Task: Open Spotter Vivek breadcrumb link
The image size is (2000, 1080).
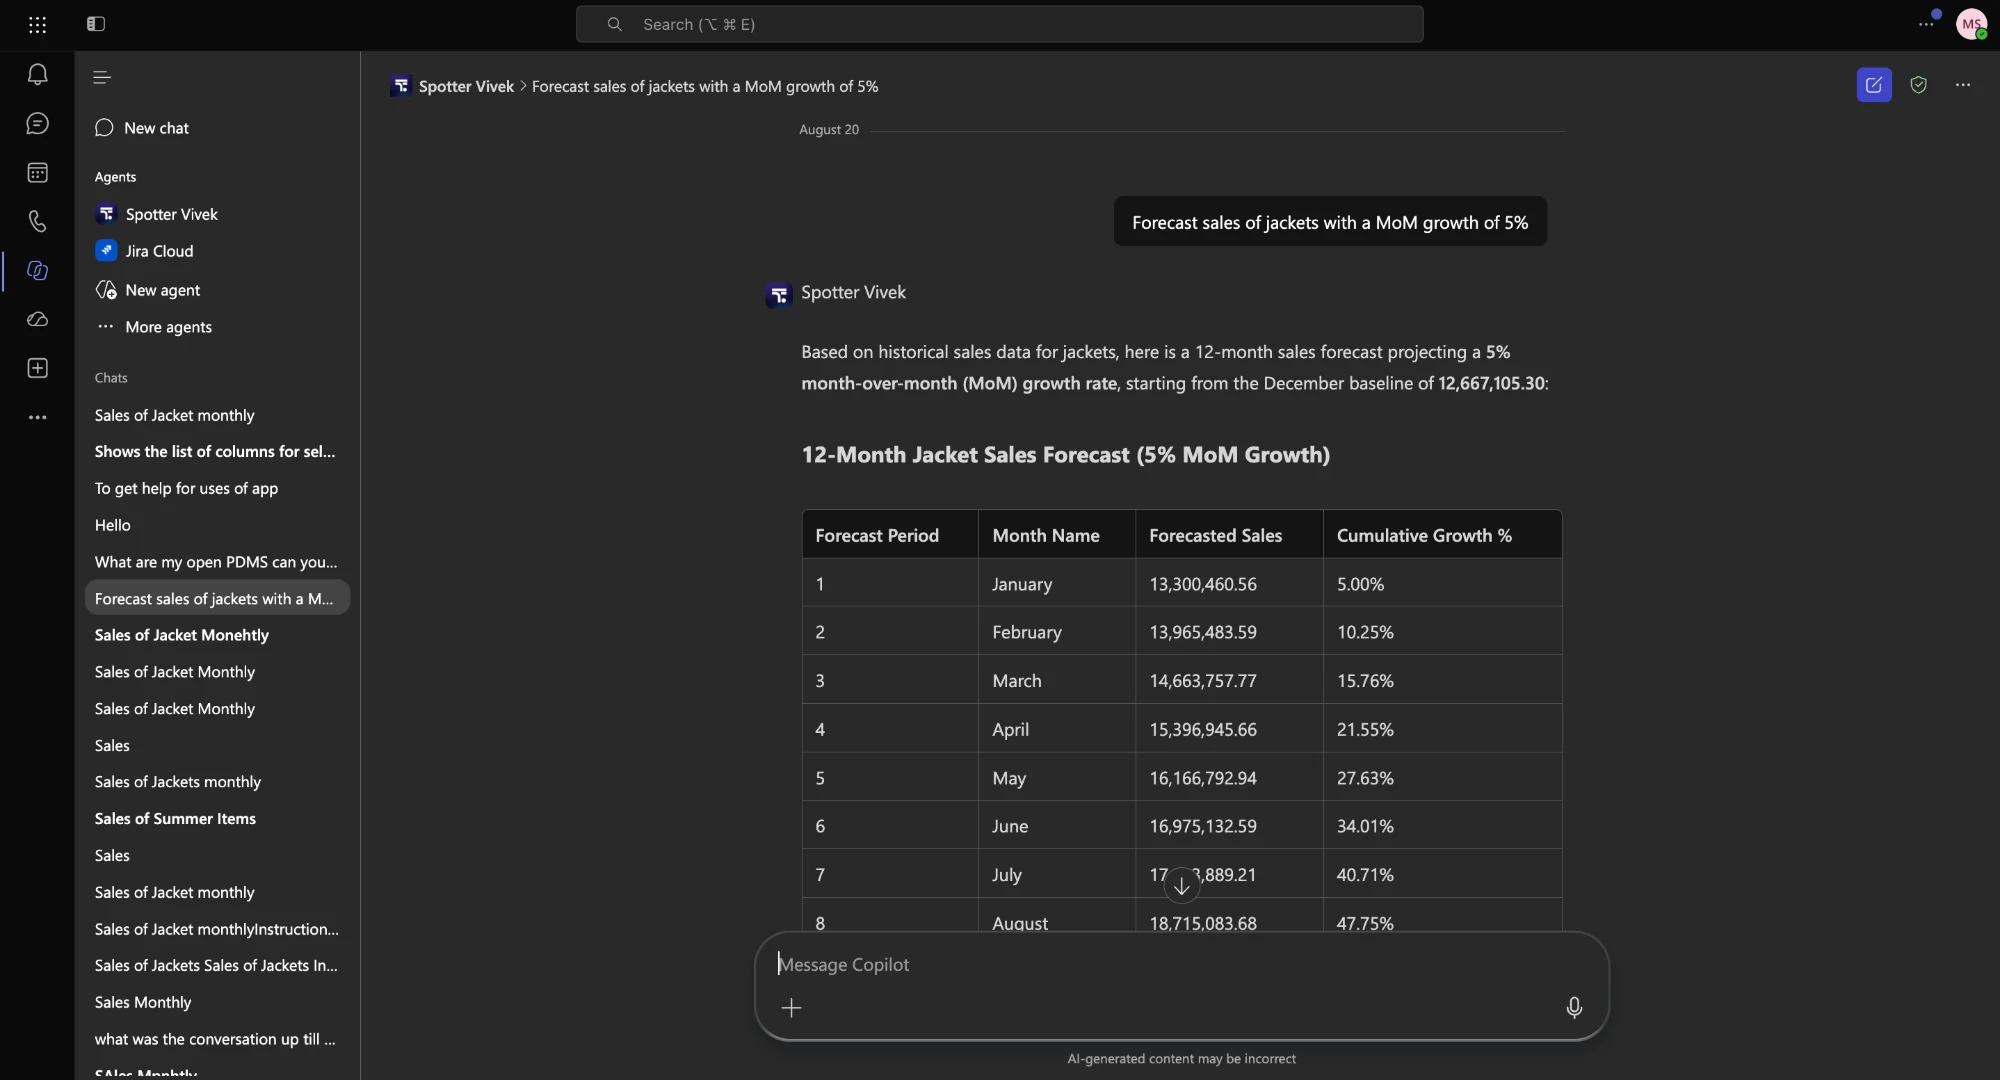Action: [x=466, y=86]
